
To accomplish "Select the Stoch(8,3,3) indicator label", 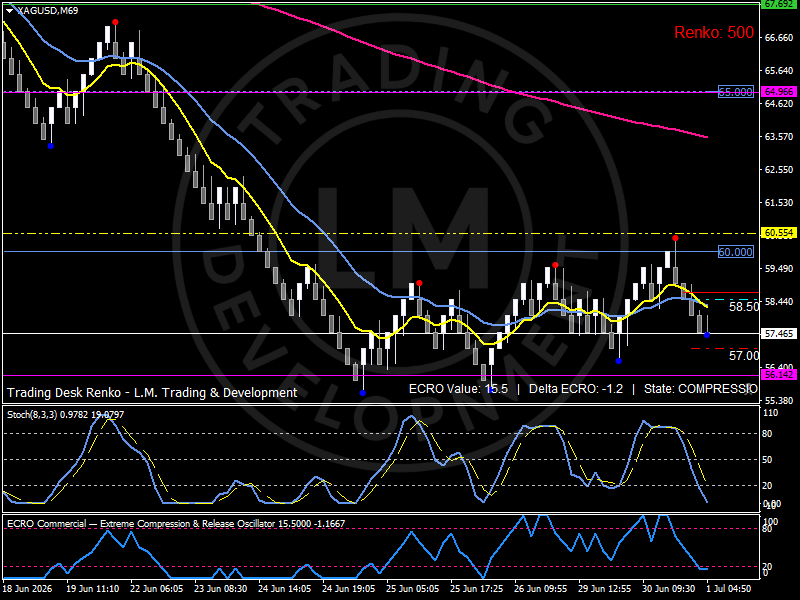I will [x=65, y=415].
